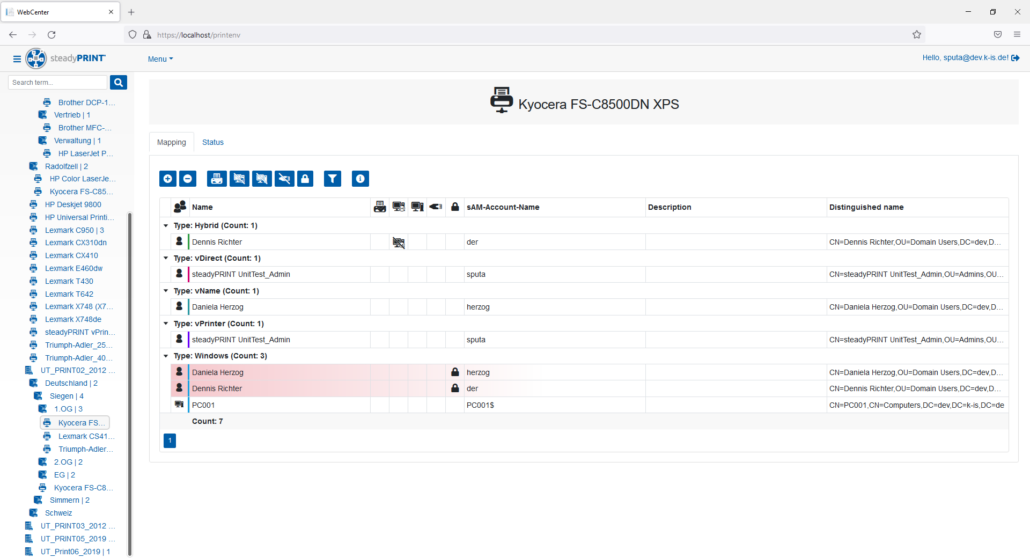Reload the page with the browser refresh icon

coord(51,35)
